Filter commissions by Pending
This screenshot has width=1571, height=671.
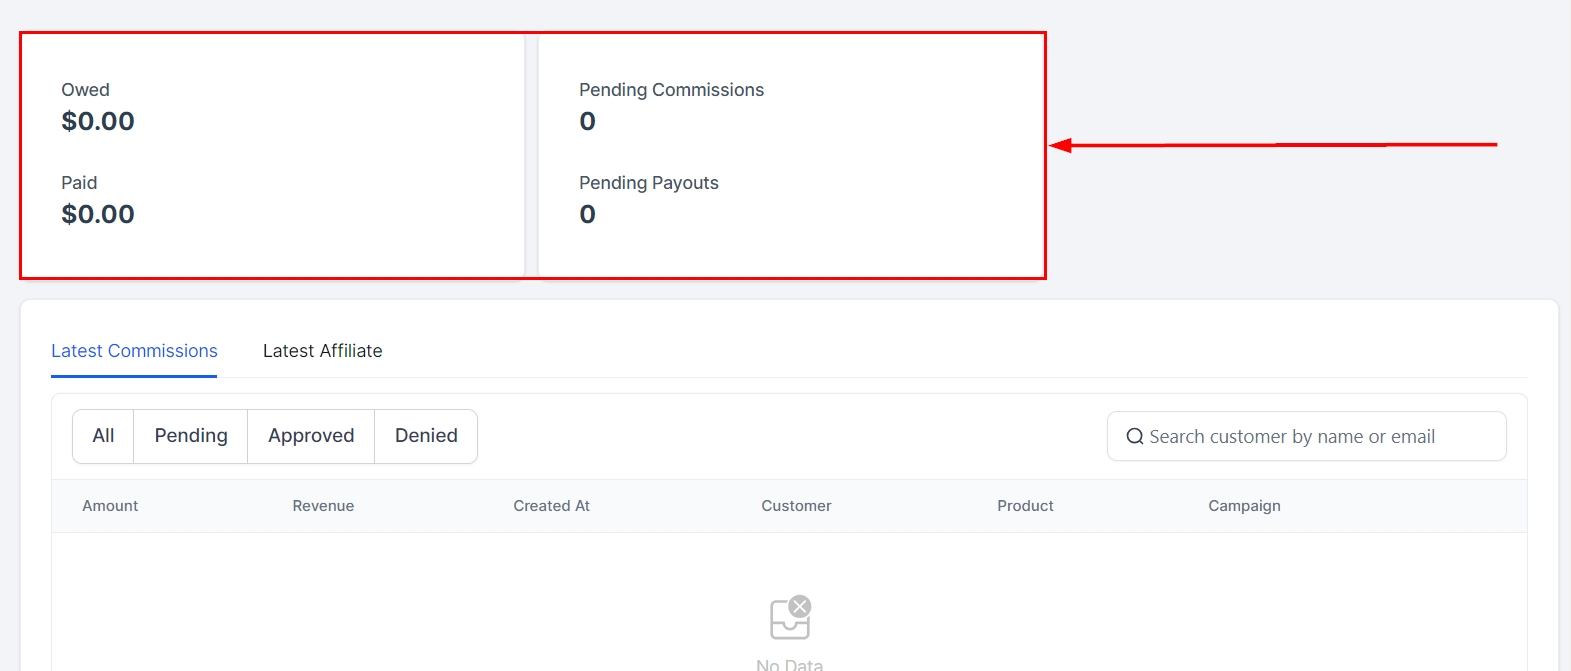tap(191, 436)
